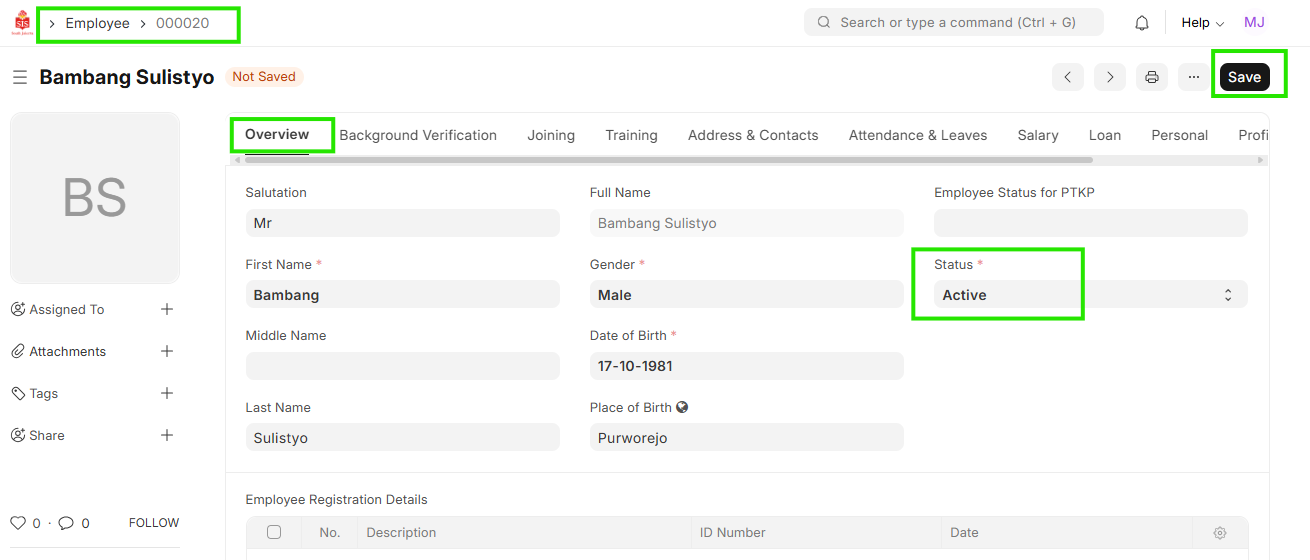The image size is (1310, 560).
Task: Click the horizontal tab scrollbar
Action: point(668,159)
